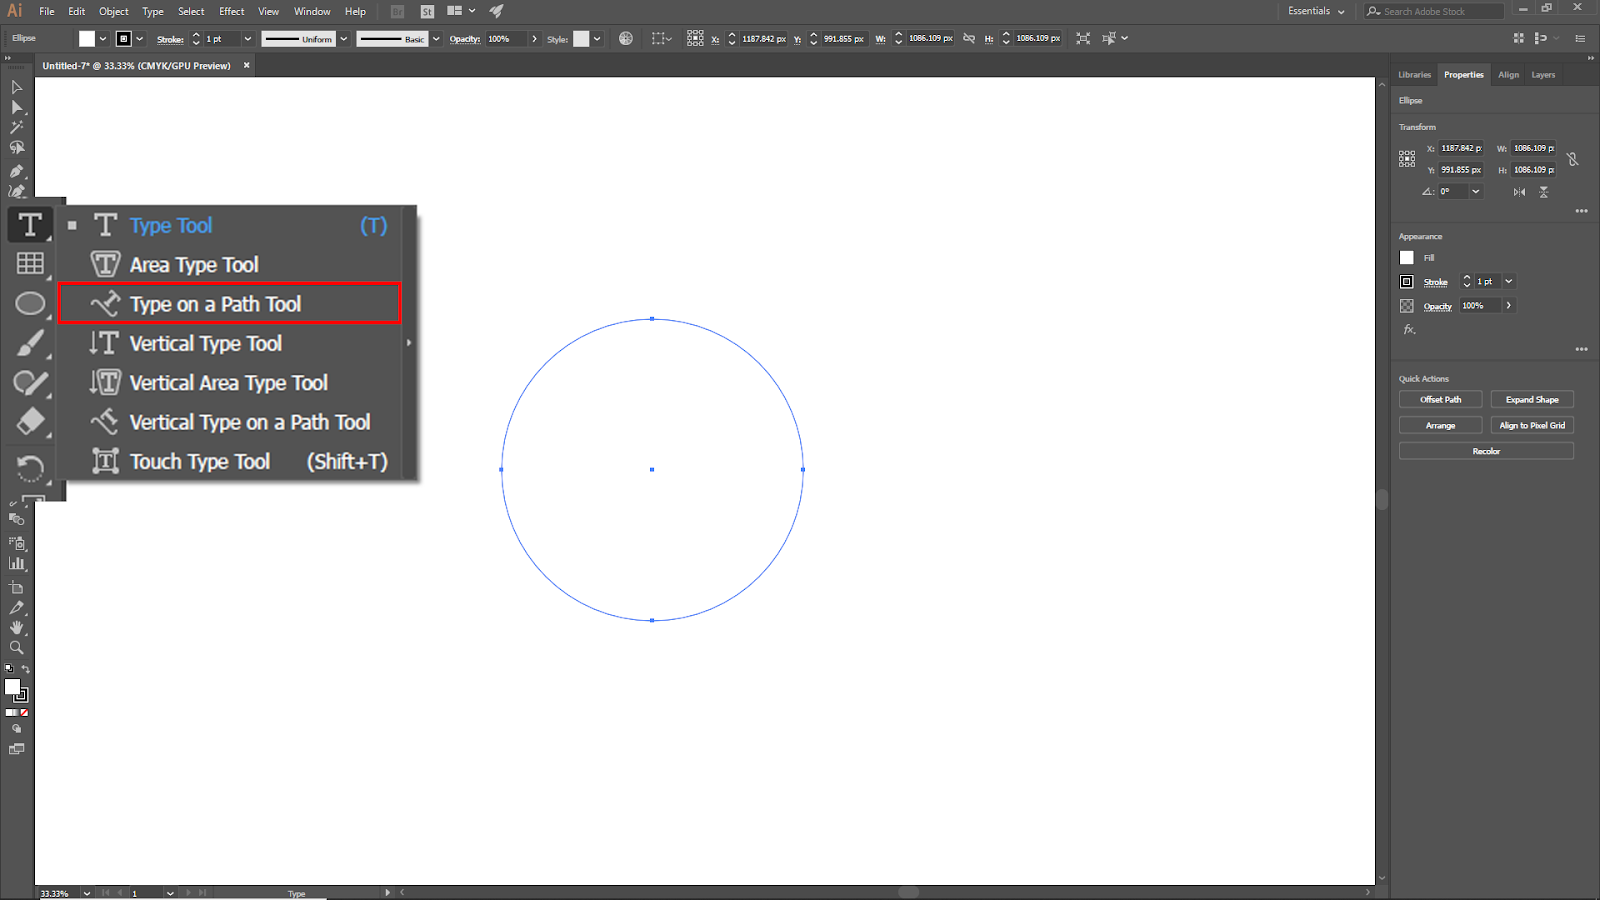Screen dimensions: 1600x900
Task: Pick the Touch Type Tool
Action: pos(199,462)
